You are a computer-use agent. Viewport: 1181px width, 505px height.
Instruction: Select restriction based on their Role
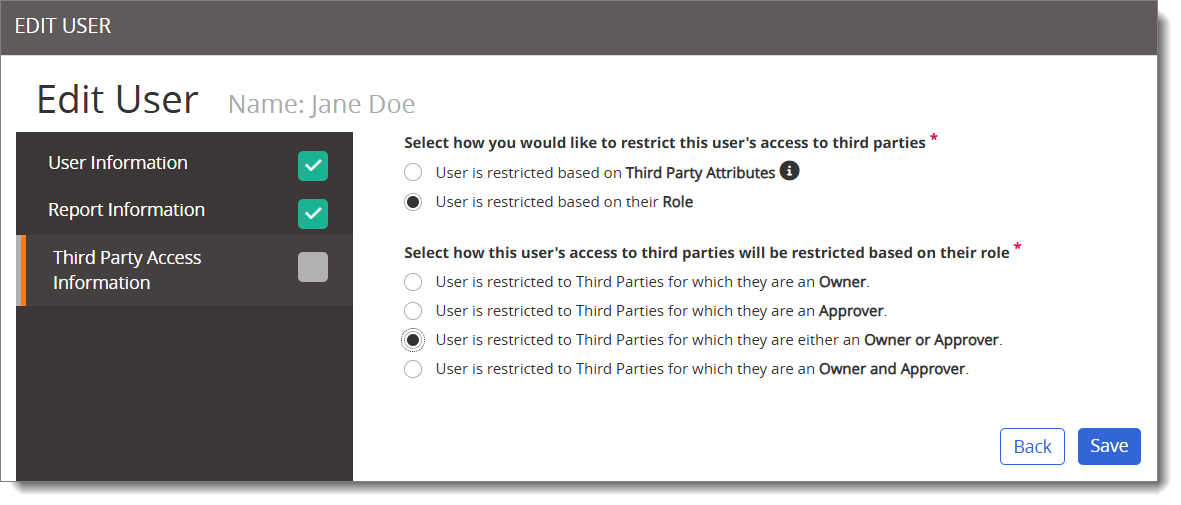point(413,202)
